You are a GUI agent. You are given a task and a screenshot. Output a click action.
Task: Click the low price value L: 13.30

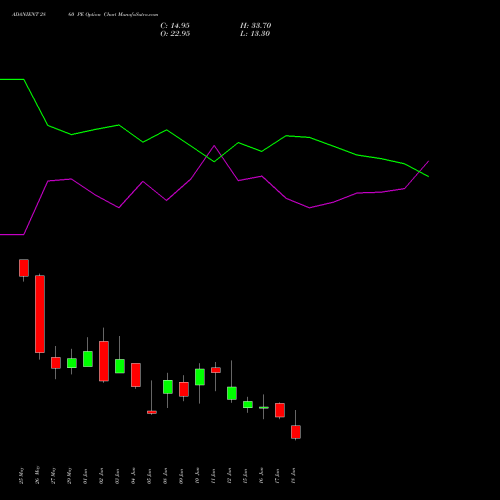coord(255,34)
